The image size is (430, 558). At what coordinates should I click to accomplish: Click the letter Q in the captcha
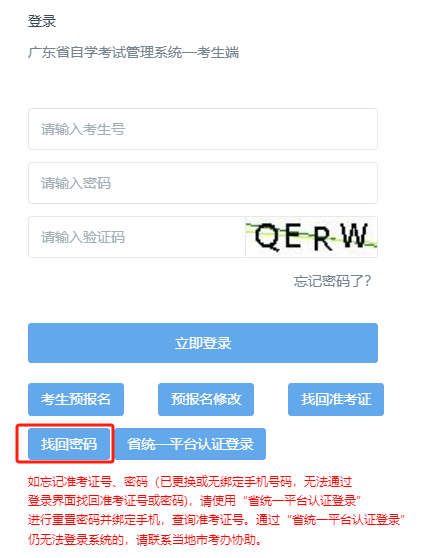(267, 237)
